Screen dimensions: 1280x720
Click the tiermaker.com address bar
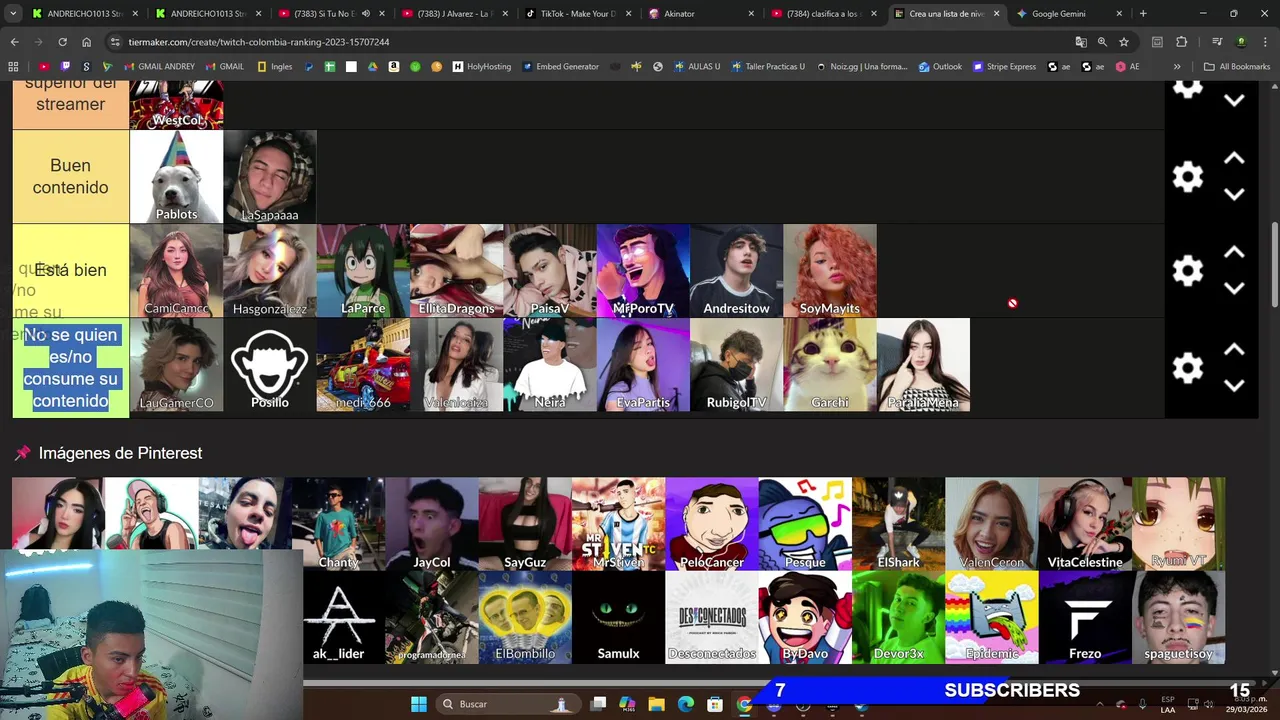click(x=590, y=42)
